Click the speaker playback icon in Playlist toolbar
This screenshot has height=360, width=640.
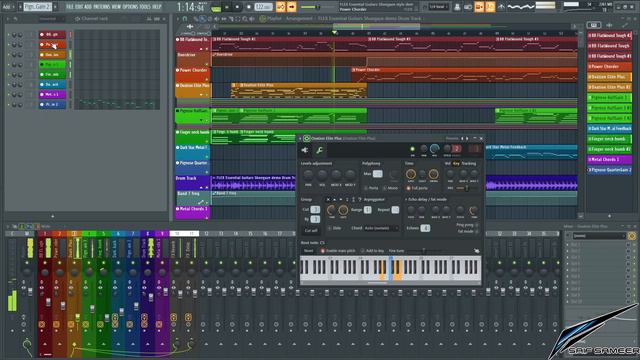point(252,19)
